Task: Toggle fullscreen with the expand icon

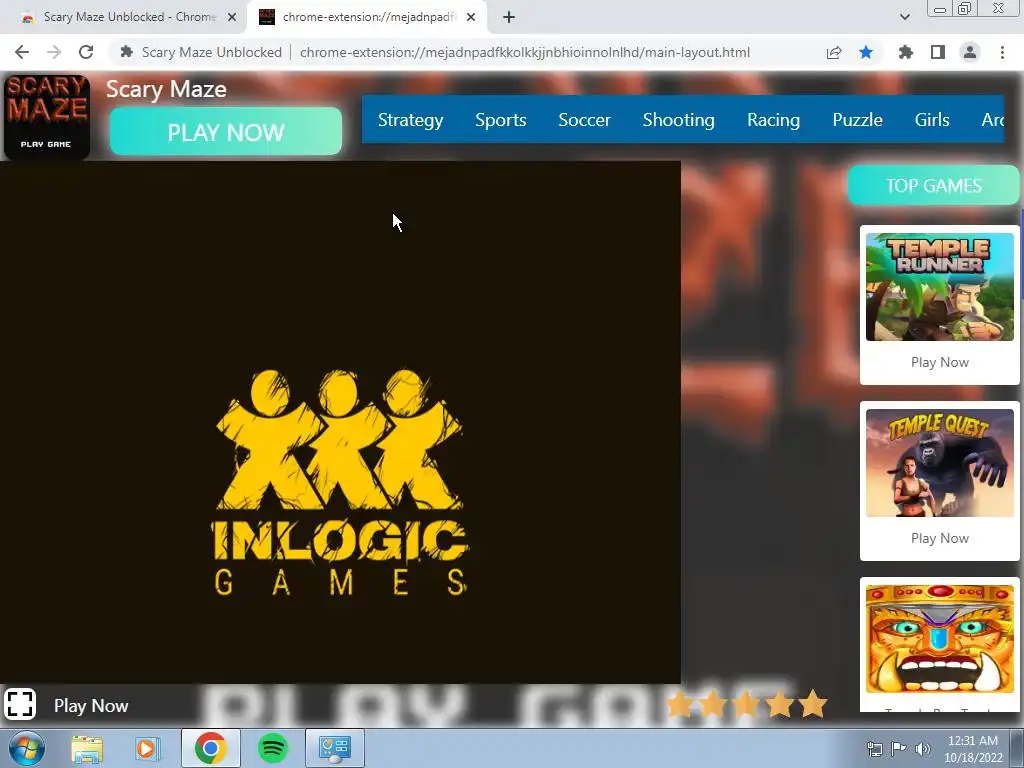Action: (20, 704)
